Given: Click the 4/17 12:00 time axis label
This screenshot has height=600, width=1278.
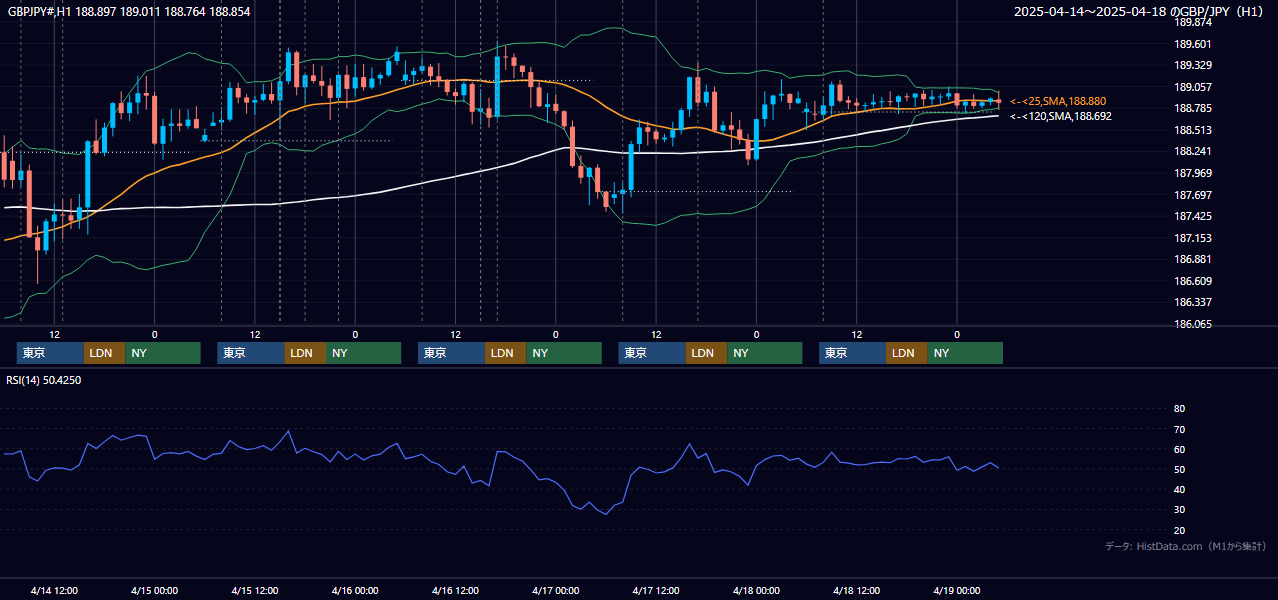Looking at the screenshot, I should (656, 590).
